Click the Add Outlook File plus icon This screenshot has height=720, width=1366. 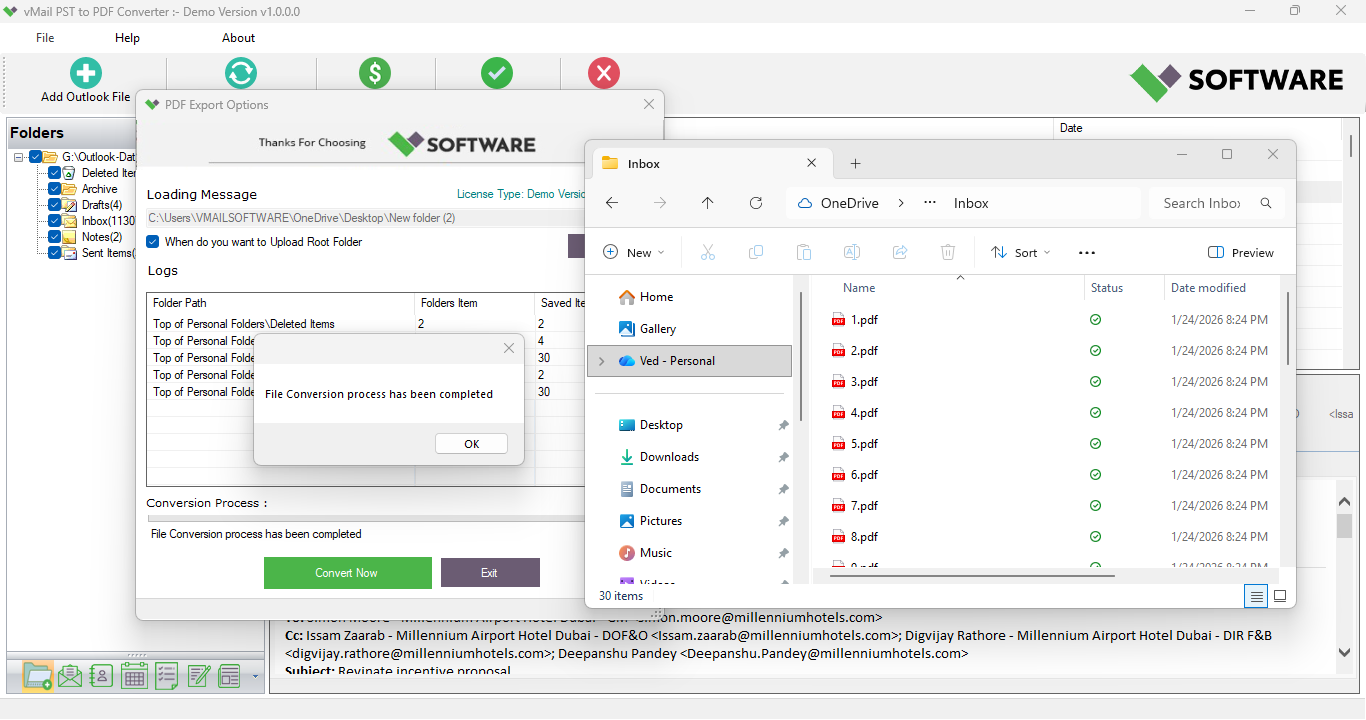tap(85, 72)
